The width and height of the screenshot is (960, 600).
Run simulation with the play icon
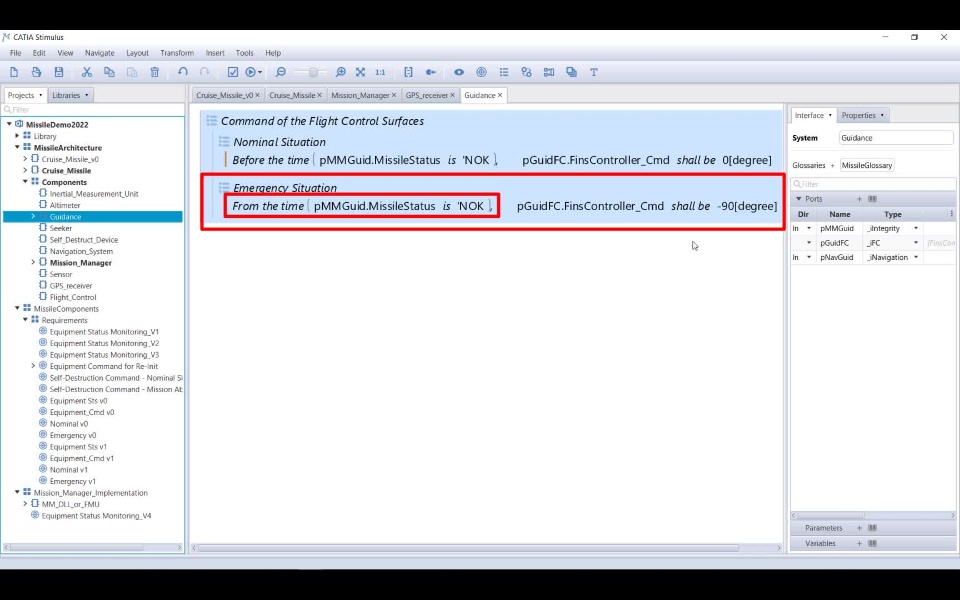coord(250,72)
